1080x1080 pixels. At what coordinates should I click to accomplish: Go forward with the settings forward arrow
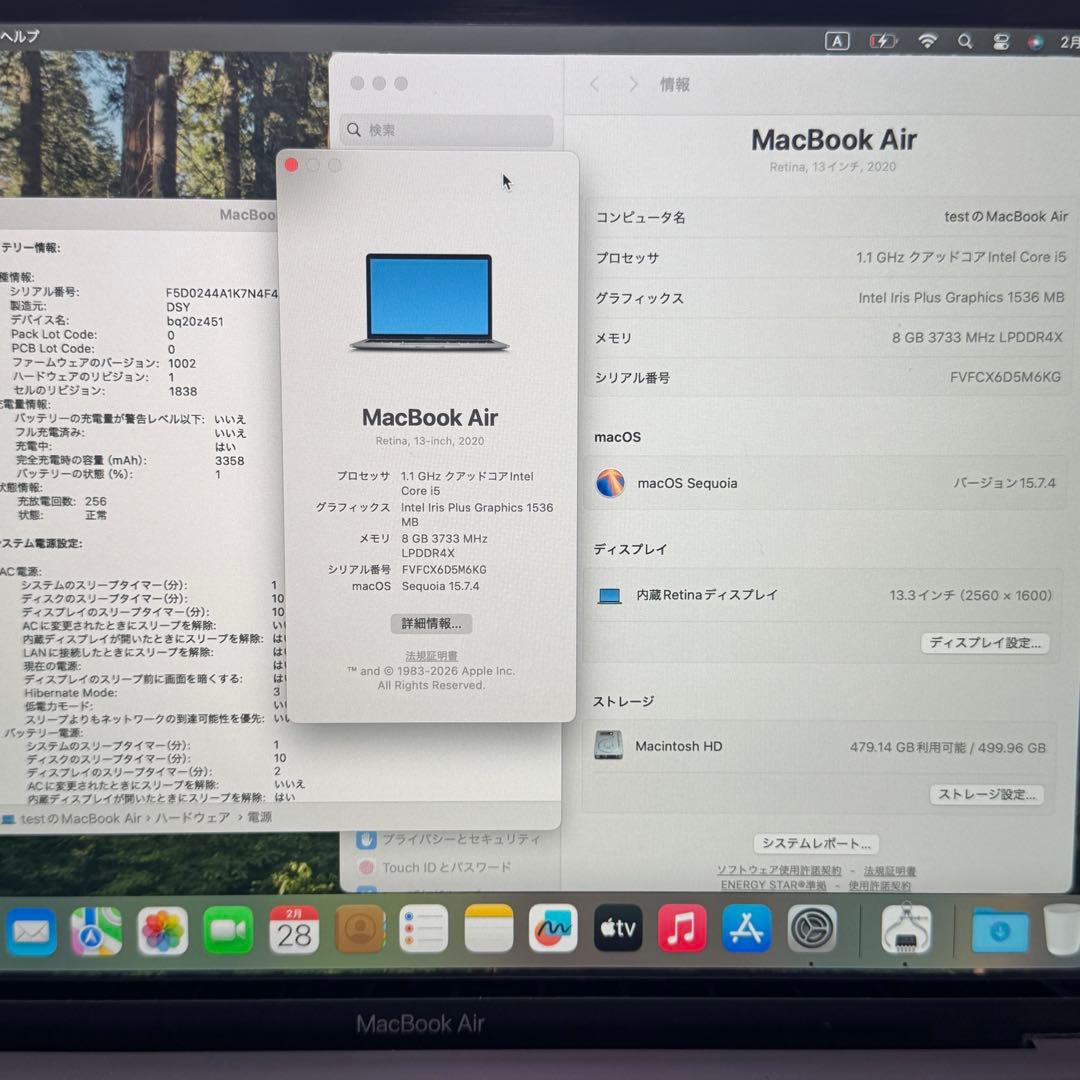point(633,85)
